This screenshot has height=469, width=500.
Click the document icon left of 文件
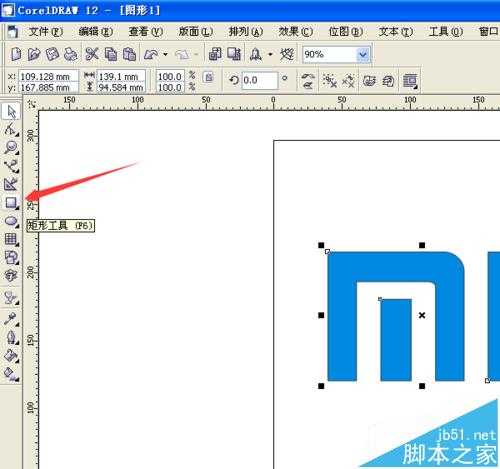13,32
